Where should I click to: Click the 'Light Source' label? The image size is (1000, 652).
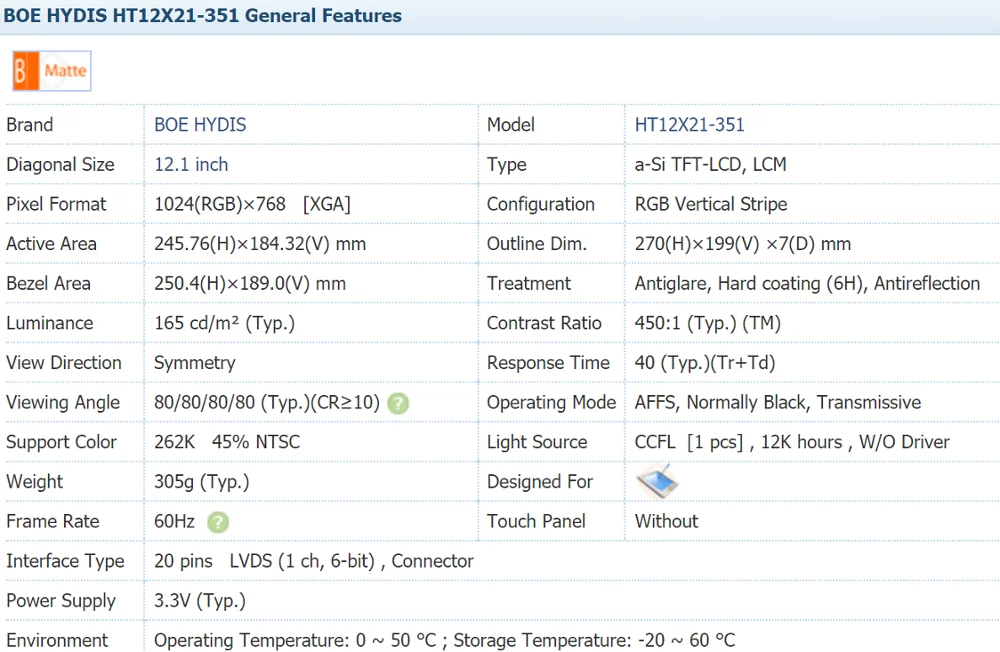click(537, 442)
